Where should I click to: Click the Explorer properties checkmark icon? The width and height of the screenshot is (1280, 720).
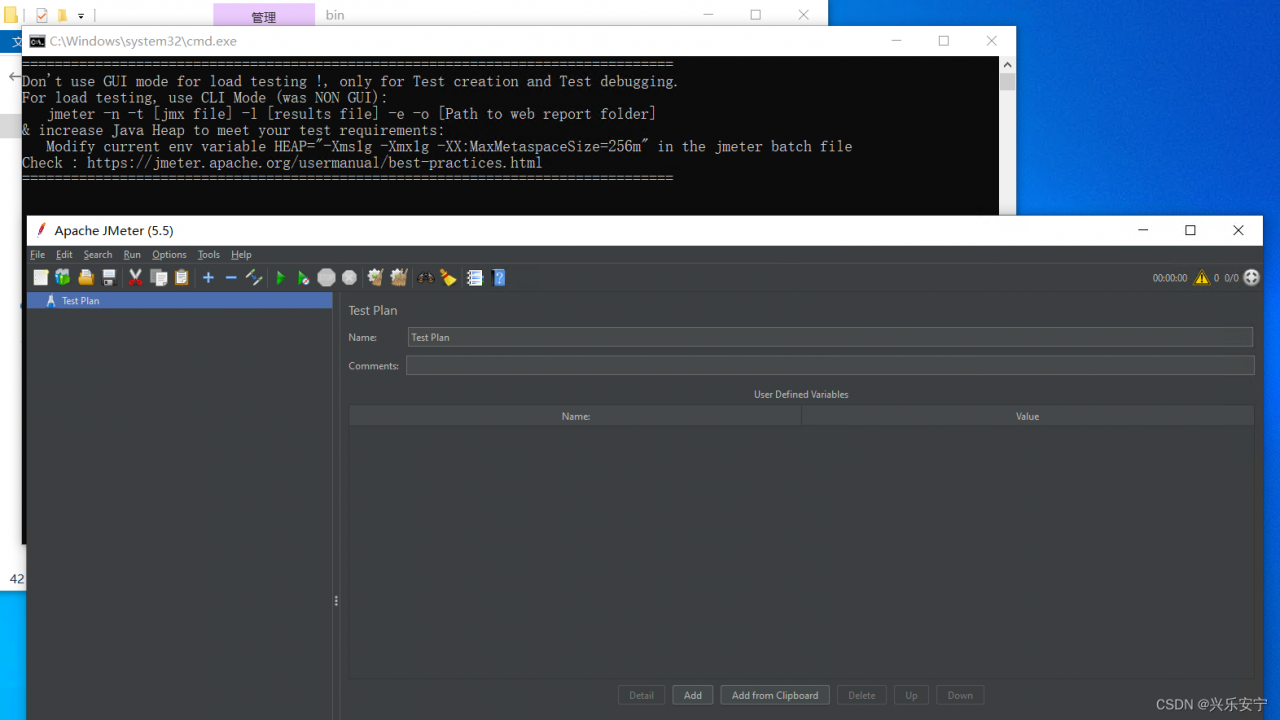point(41,15)
